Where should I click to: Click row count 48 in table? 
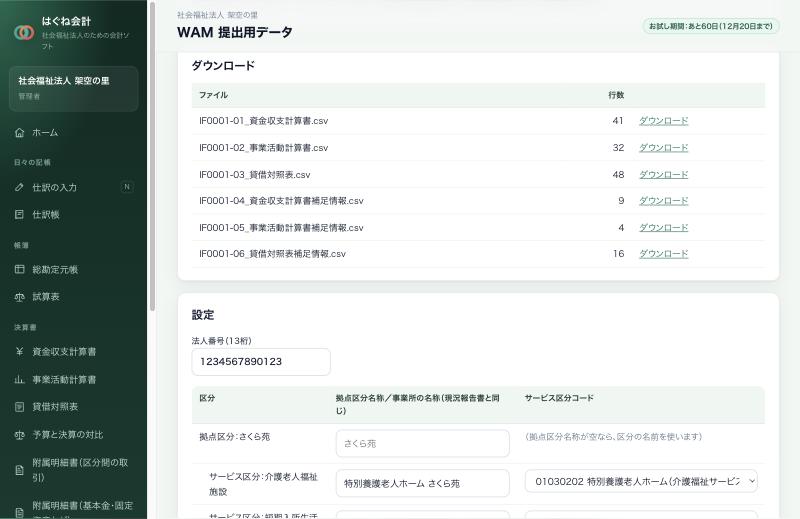point(618,175)
